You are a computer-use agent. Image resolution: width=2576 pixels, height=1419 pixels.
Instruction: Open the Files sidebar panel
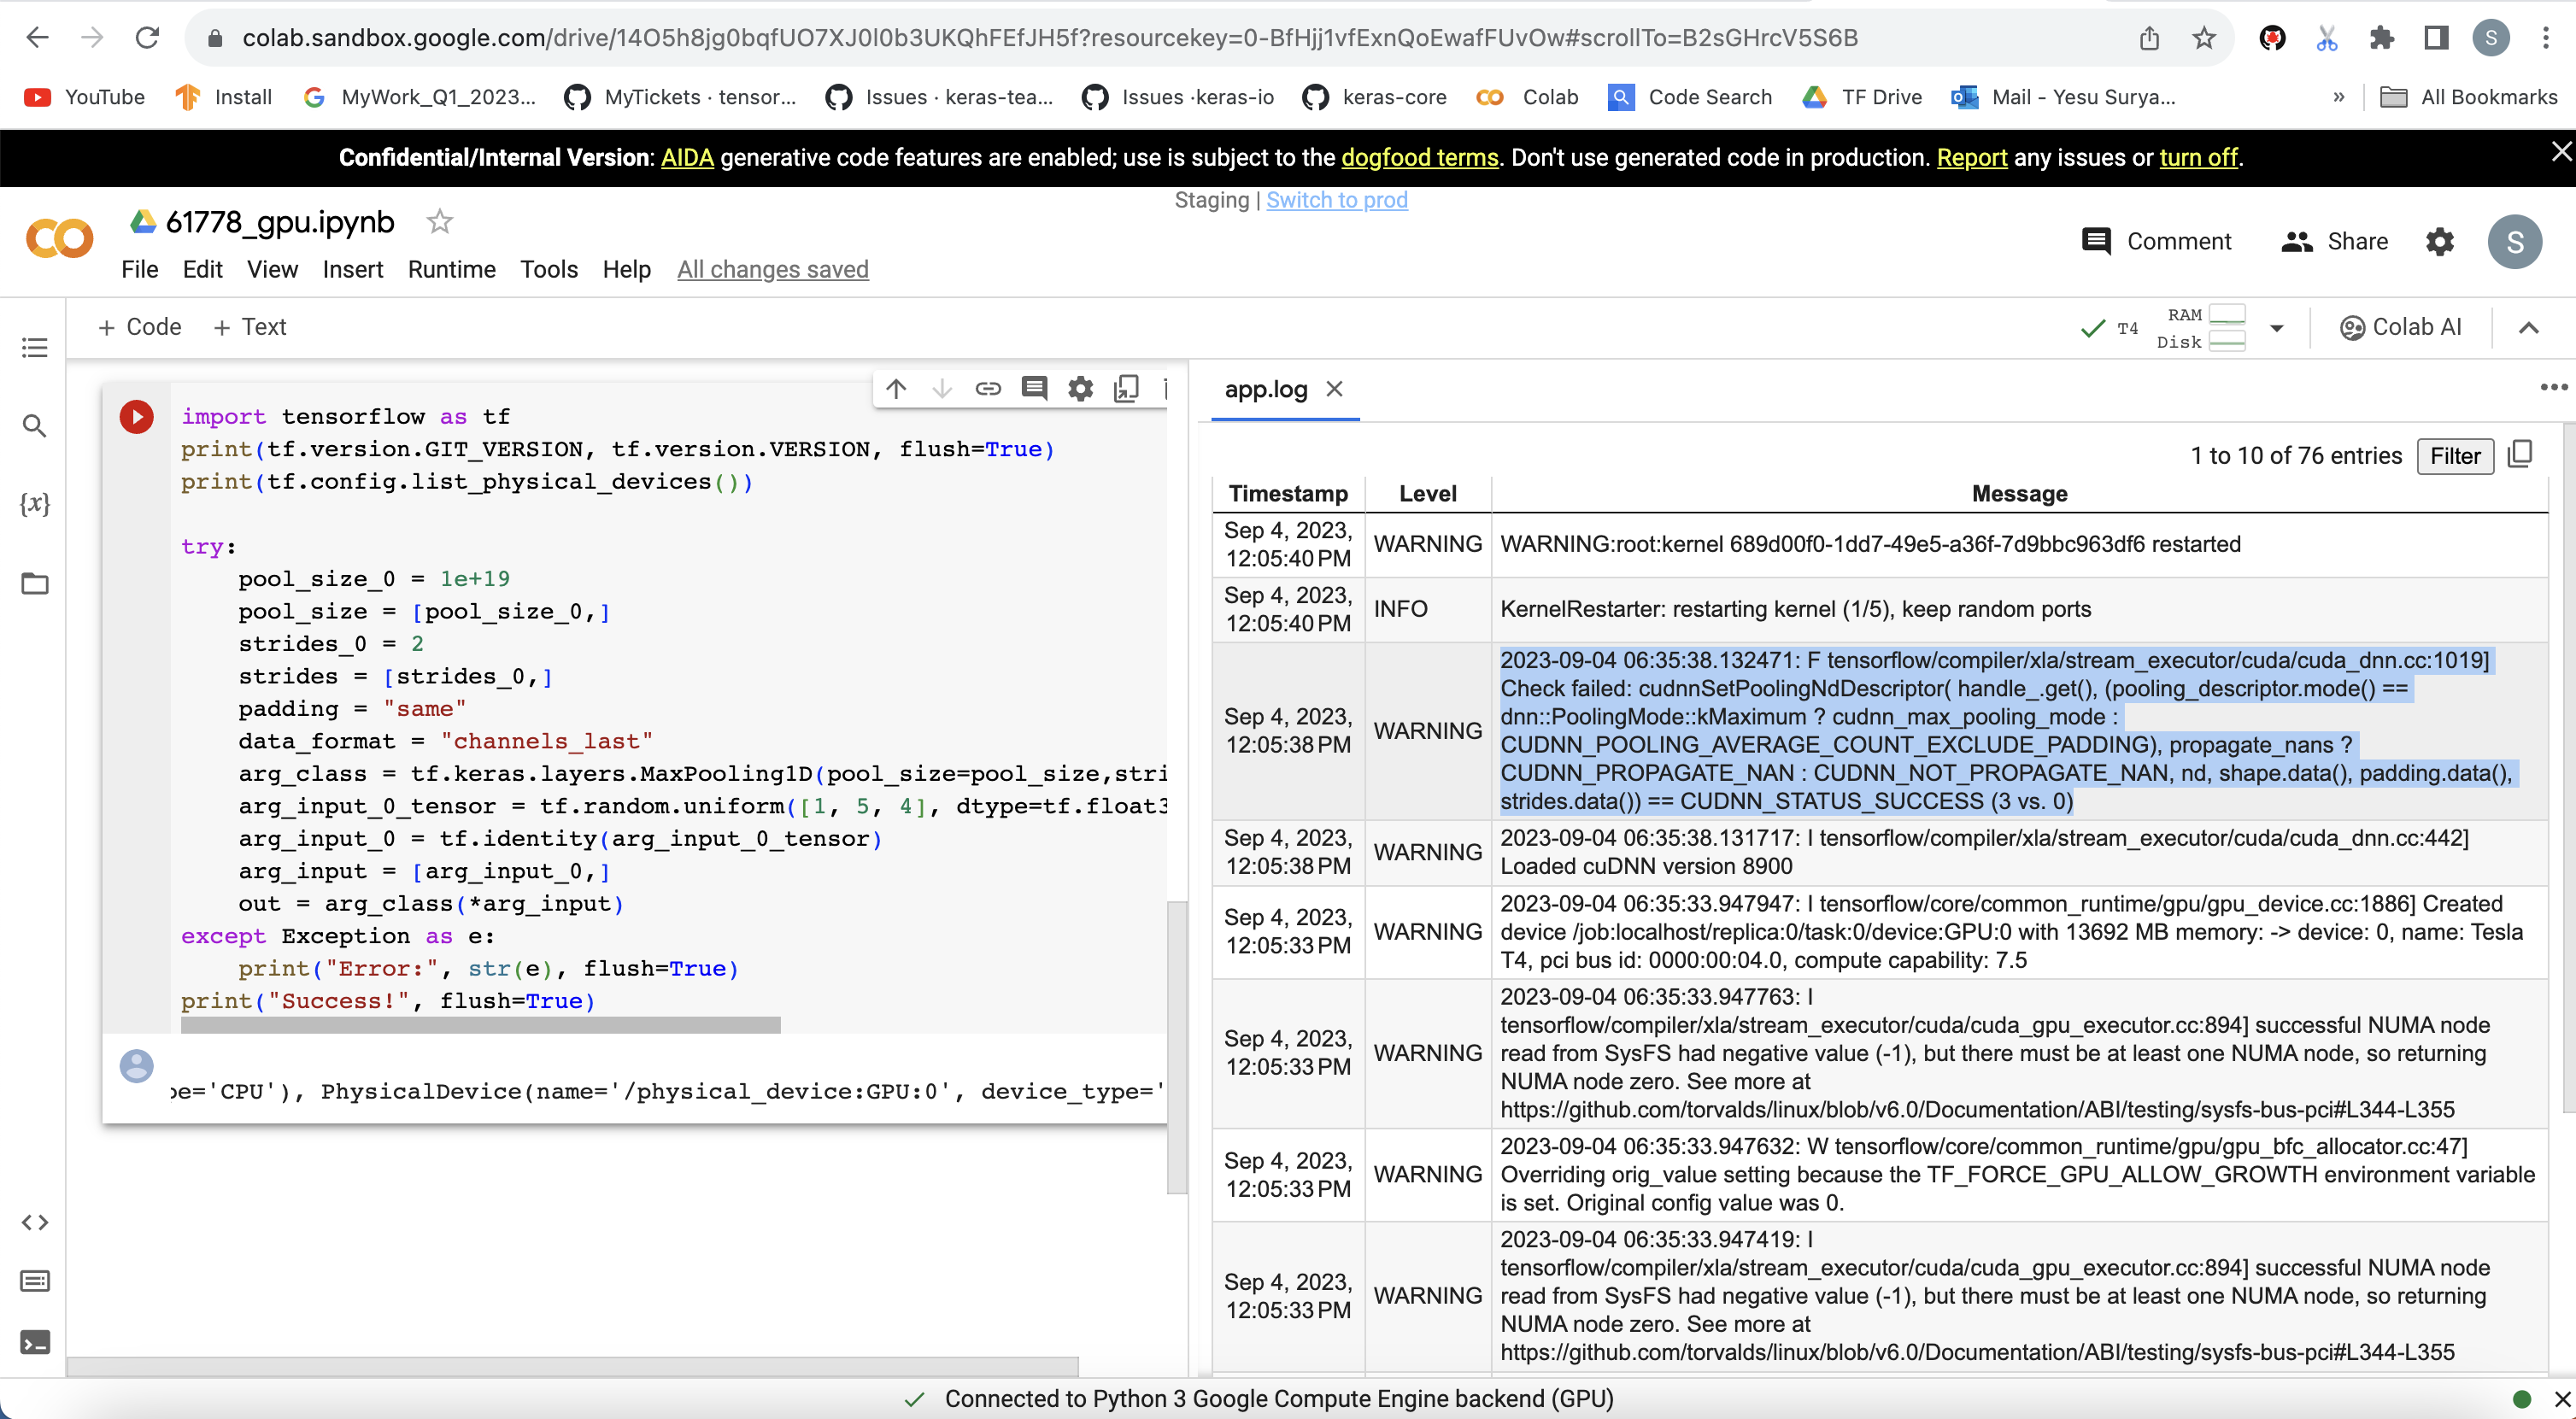click(x=34, y=584)
